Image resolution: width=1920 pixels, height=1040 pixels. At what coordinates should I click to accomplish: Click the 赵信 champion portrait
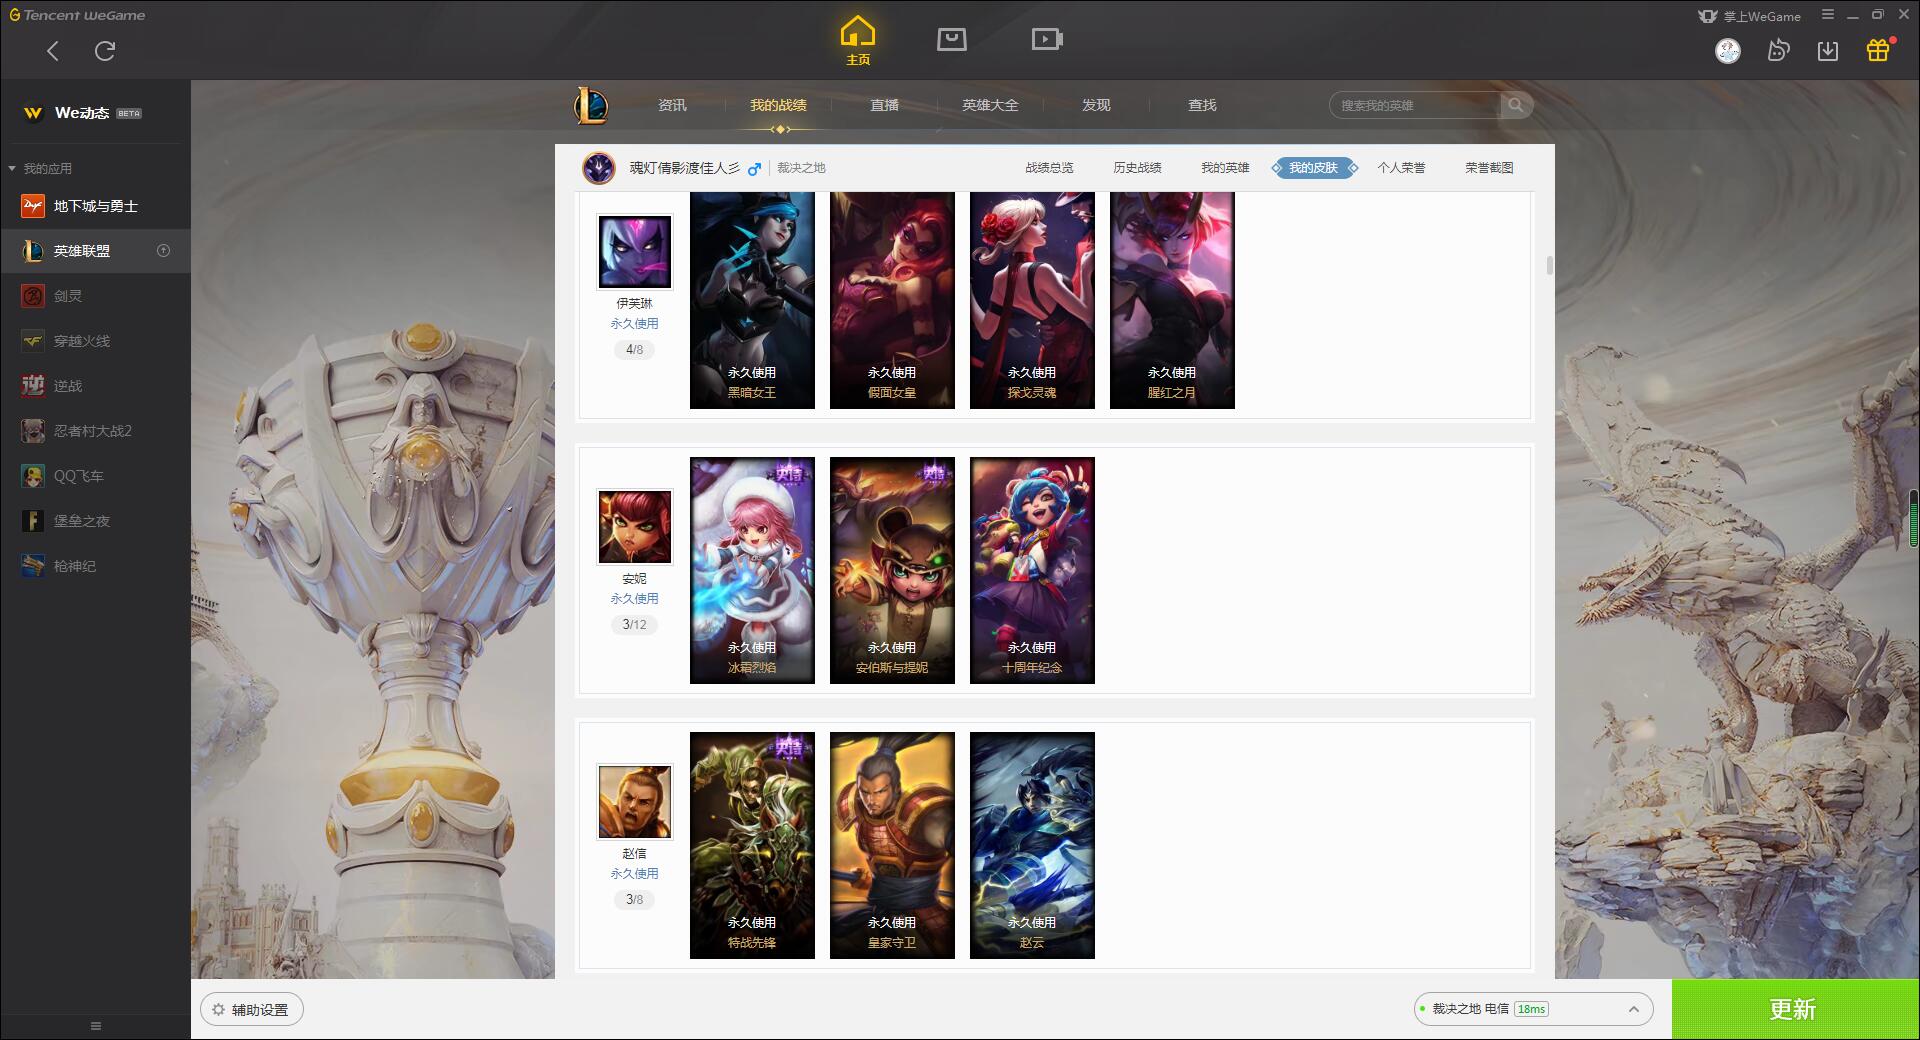click(x=635, y=801)
